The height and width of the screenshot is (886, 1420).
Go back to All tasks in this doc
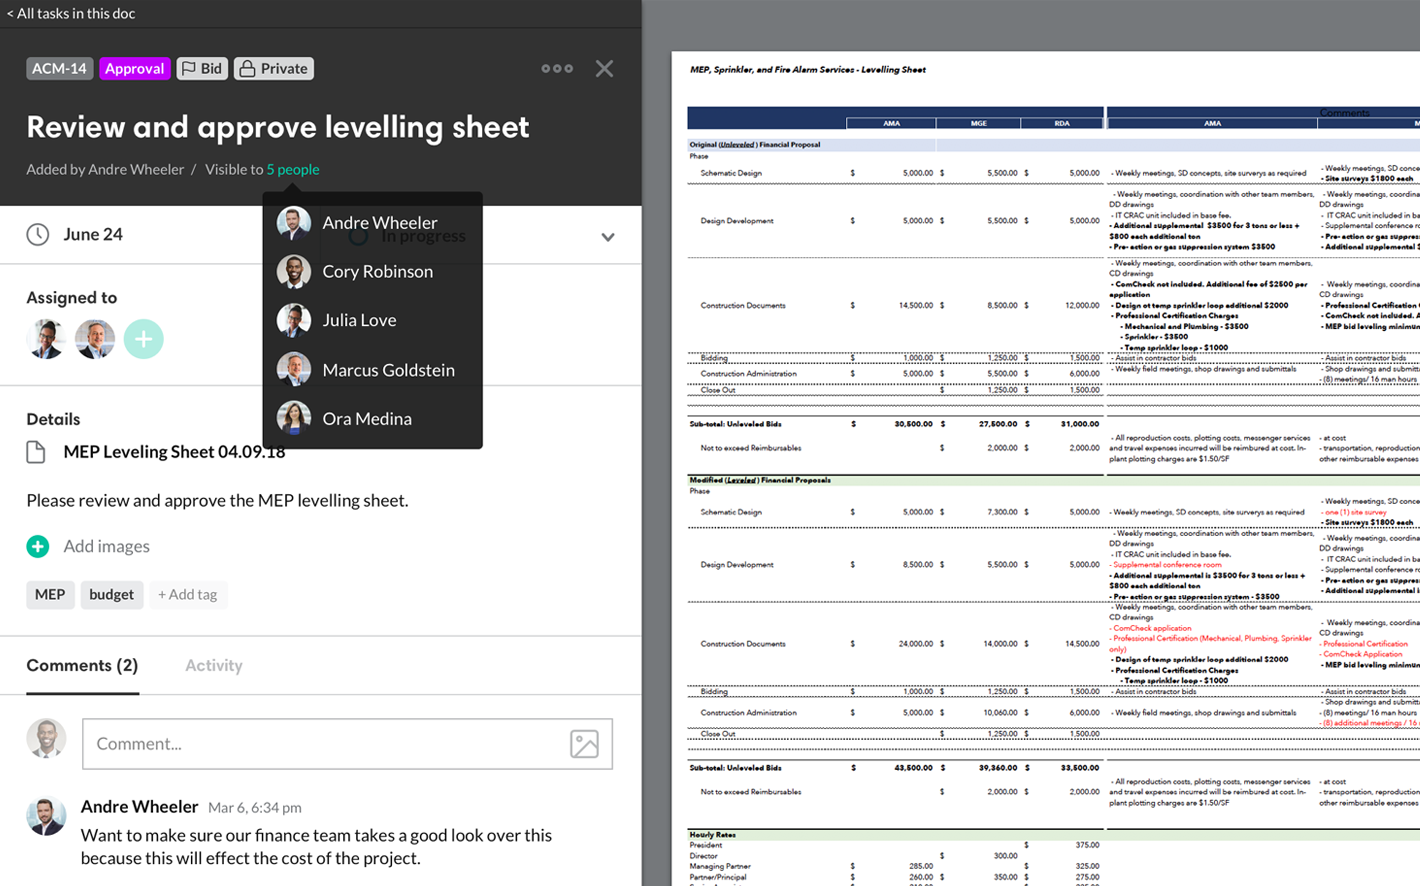coord(71,13)
